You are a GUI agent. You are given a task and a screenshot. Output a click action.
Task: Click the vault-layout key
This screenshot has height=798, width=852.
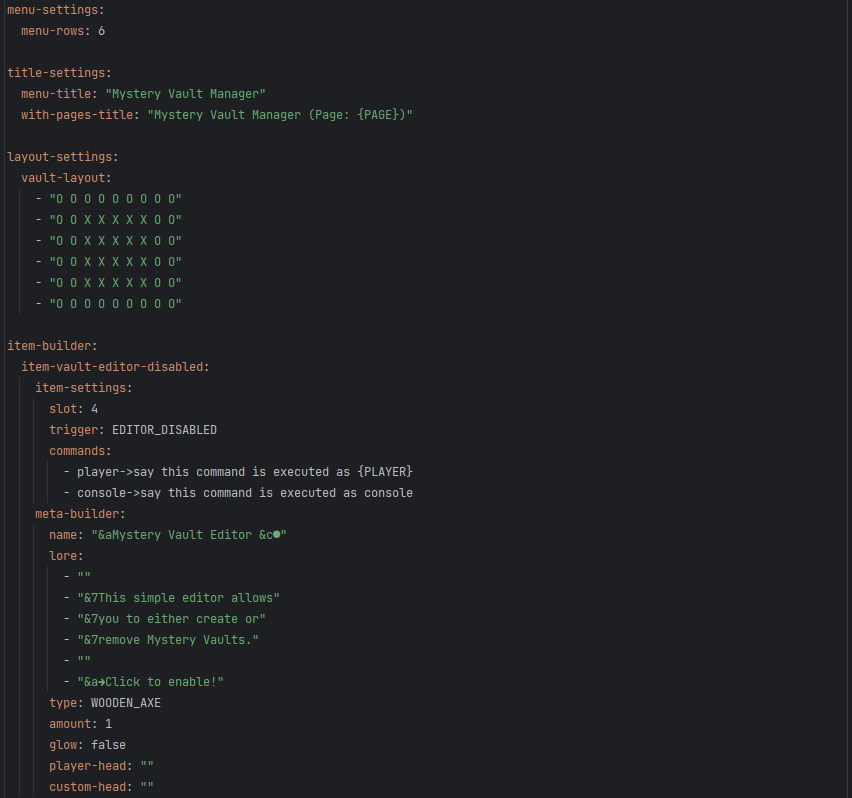click(66, 178)
